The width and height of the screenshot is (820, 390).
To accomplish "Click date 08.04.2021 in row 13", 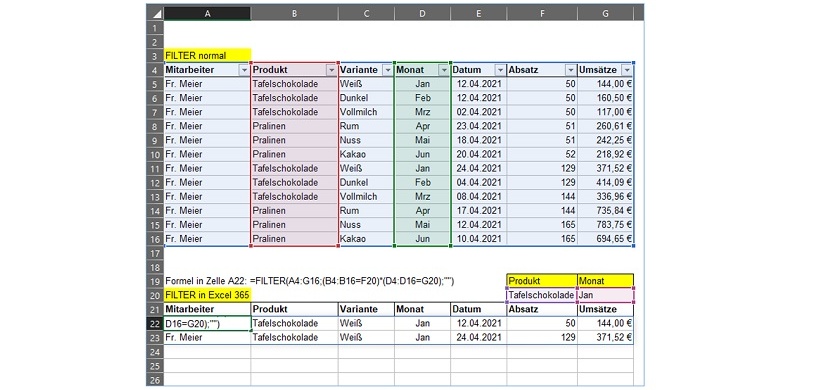I will click(x=479, y=197).
